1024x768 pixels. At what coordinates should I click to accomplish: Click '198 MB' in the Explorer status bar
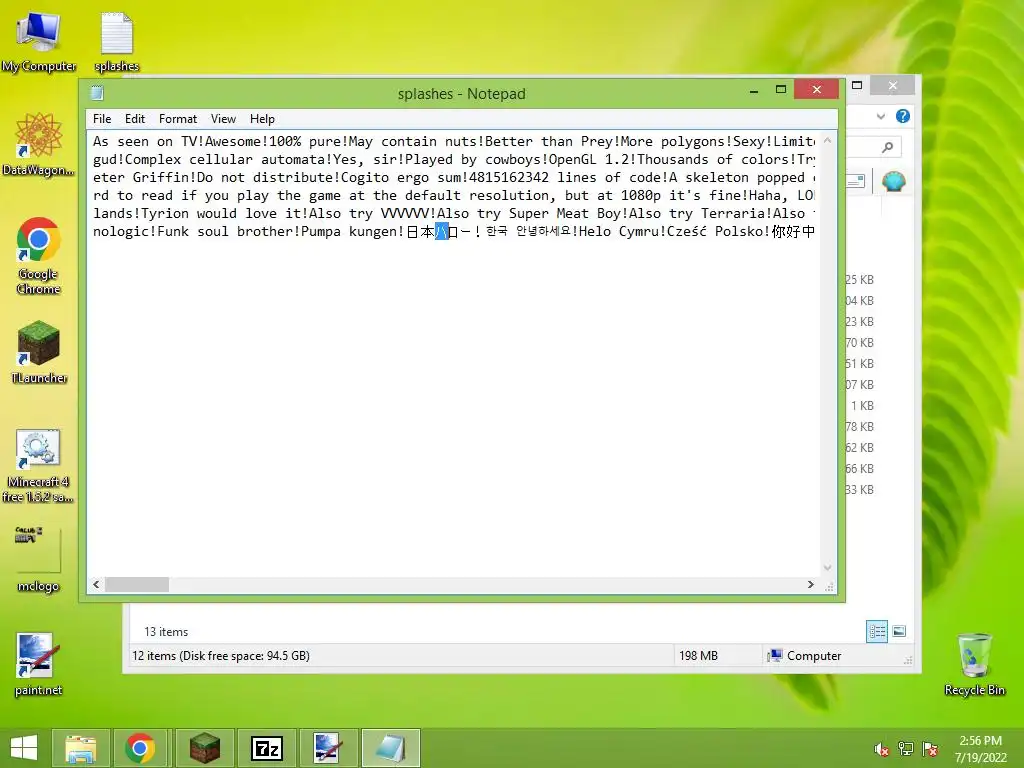(698, 656)
